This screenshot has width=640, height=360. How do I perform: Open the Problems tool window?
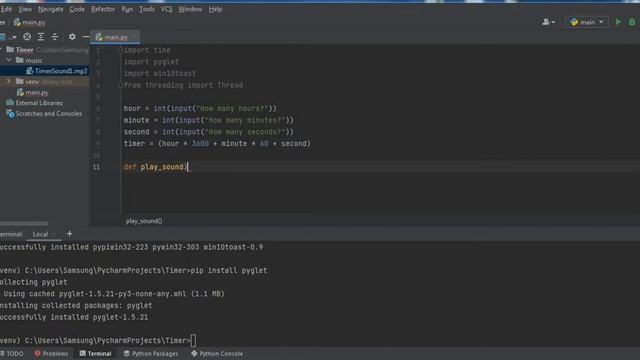[x=51, y=353]
